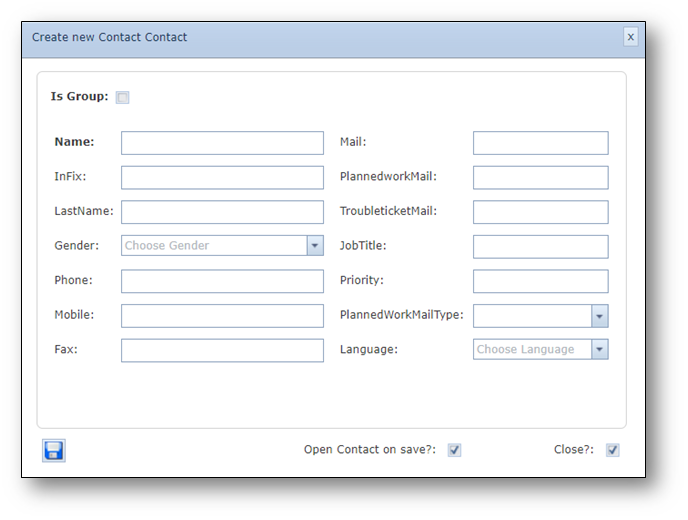Open the Choose Language dropdown
This screenshot has width=688, height=520.
click(x=599, y=350)
